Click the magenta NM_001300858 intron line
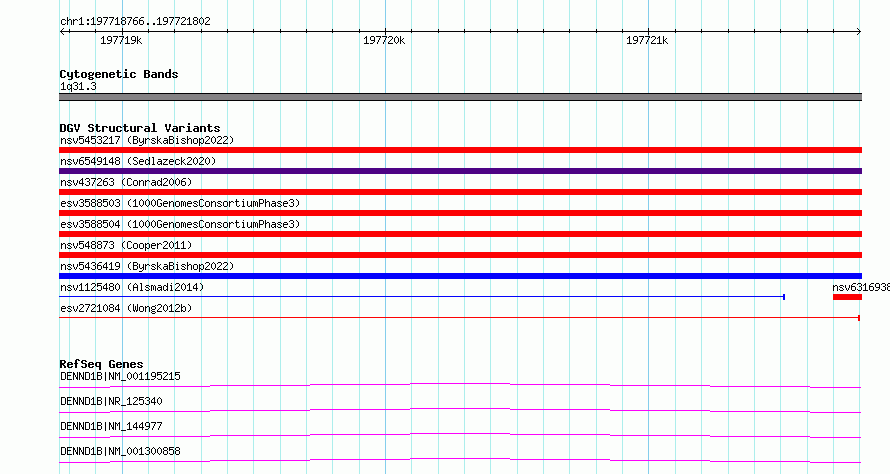This screenshot has height=474, width=890. (x=460, y=460)
